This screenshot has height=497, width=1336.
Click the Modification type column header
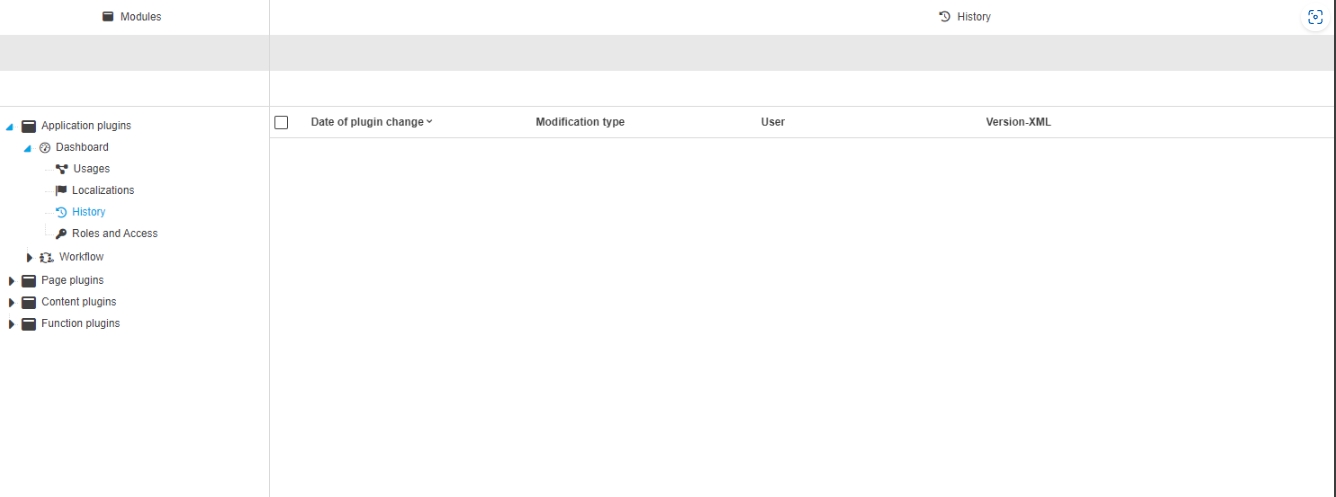coord(580,122)
